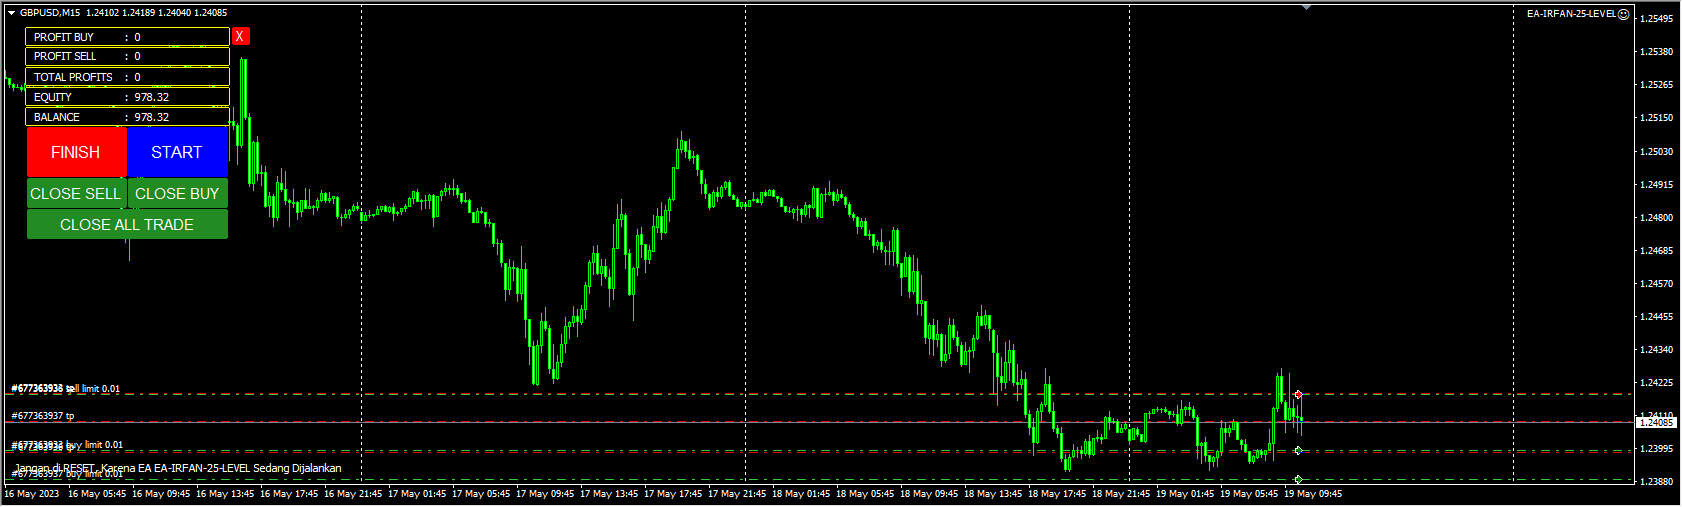
Task: Select the red sell limit order arrow
Action: coord(1298,395)
